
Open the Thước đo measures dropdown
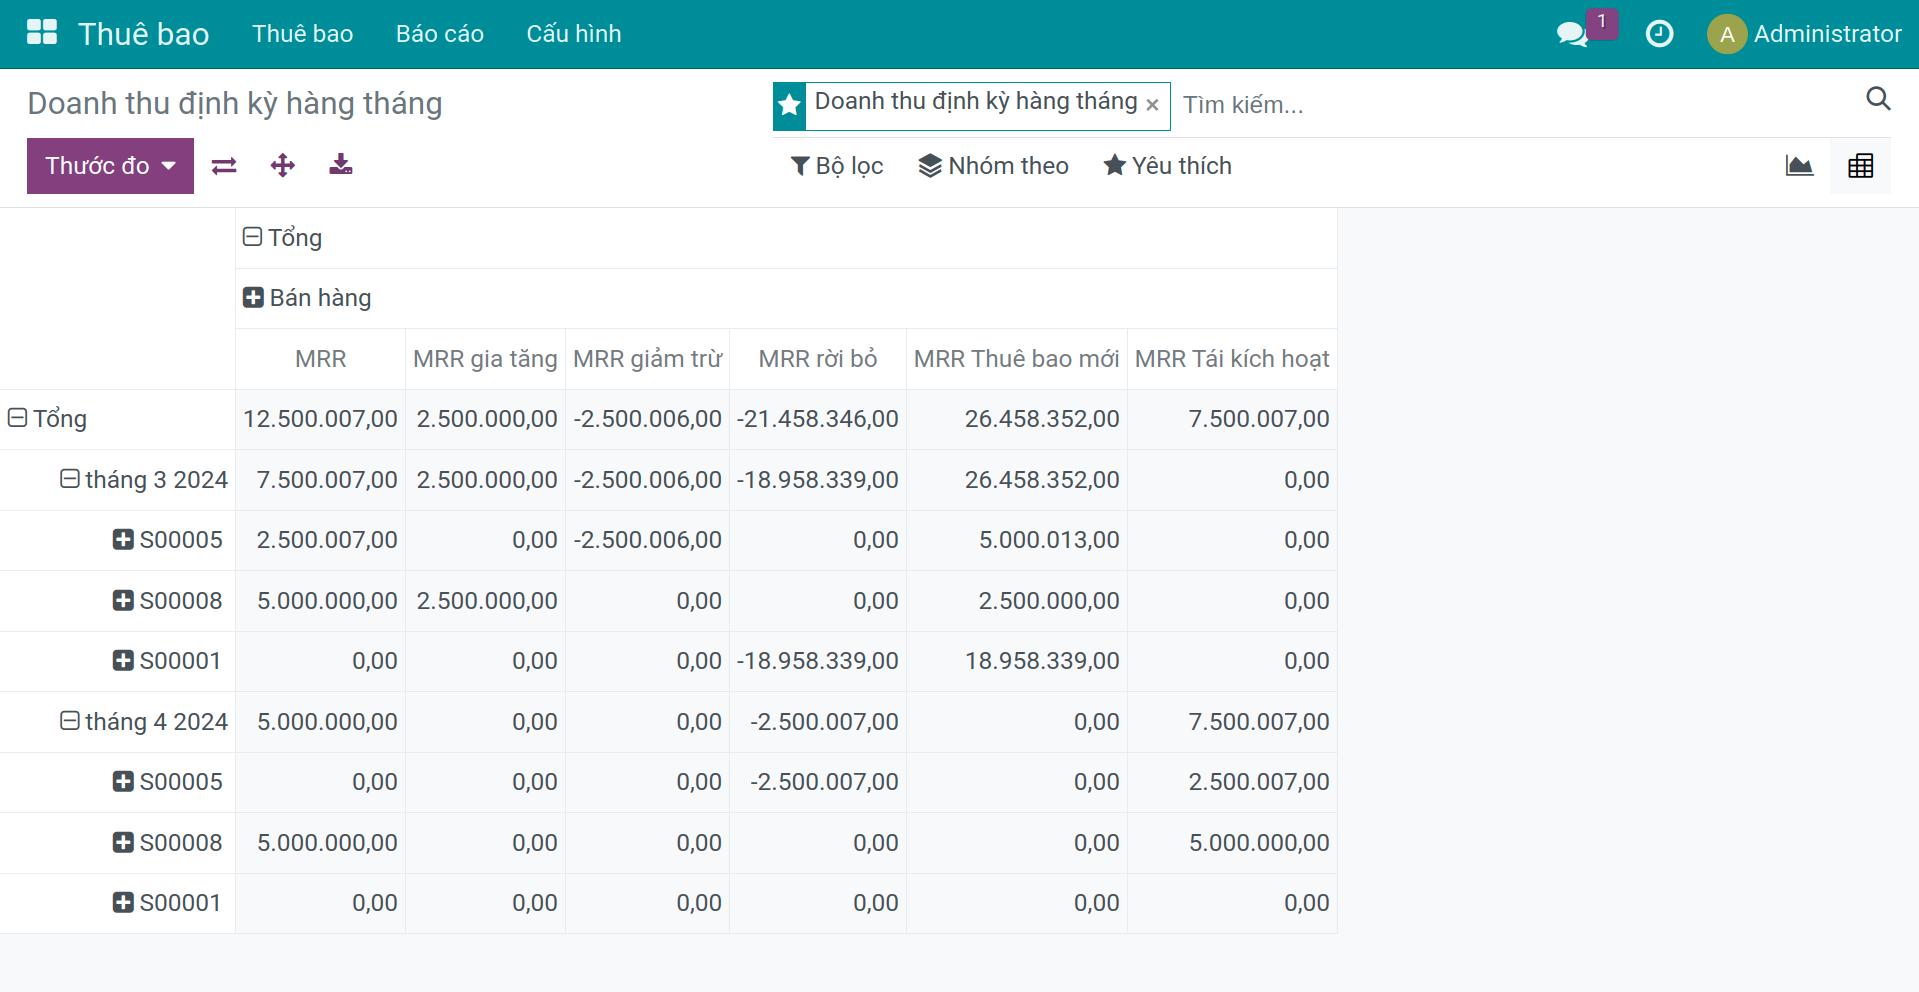tap(110, 166)
